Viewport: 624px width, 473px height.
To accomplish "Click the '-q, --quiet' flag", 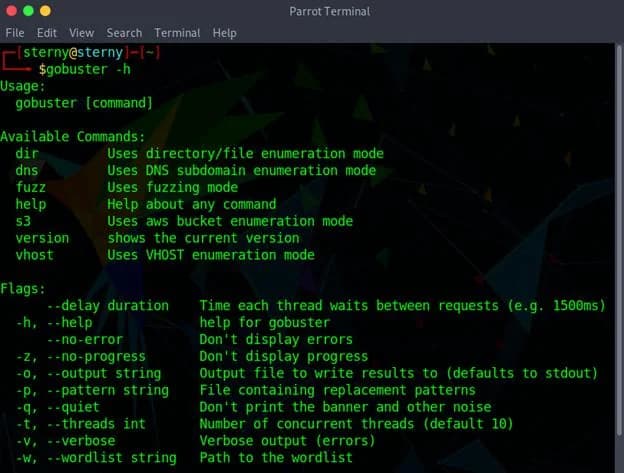I will click(x=58, y=407).
